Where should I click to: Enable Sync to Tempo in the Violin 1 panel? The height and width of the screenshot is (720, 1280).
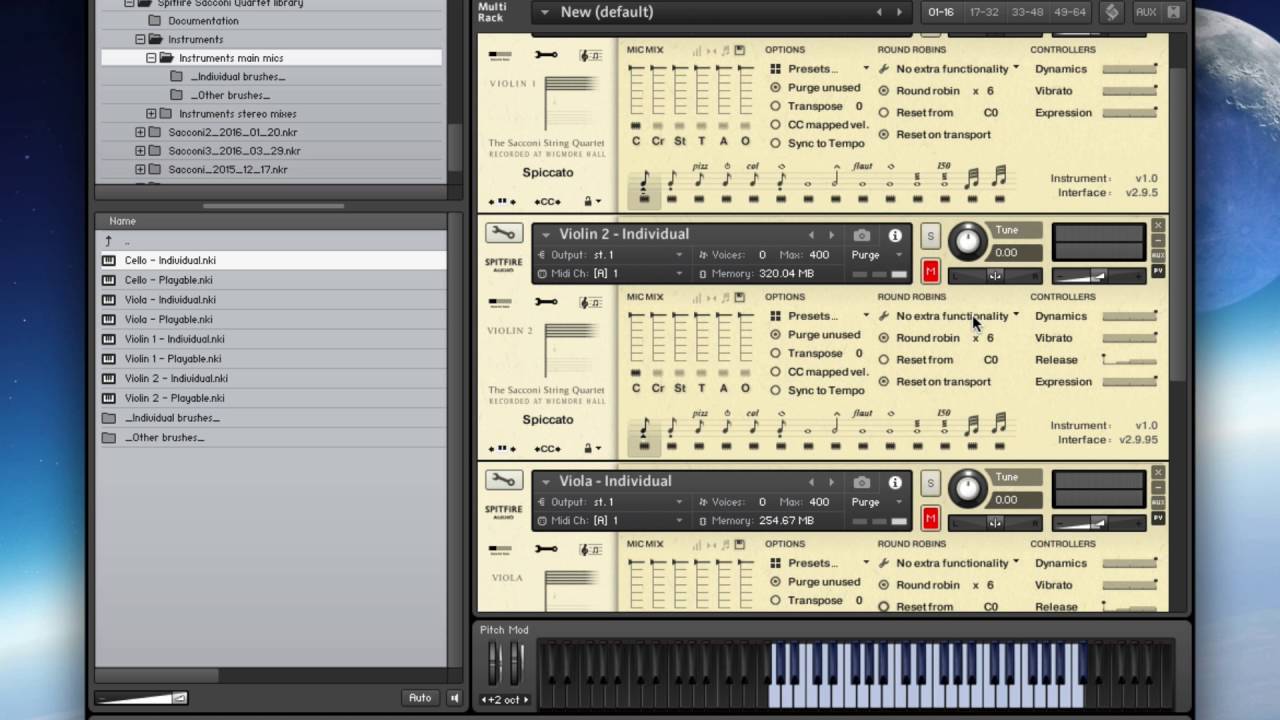point(775,143)
